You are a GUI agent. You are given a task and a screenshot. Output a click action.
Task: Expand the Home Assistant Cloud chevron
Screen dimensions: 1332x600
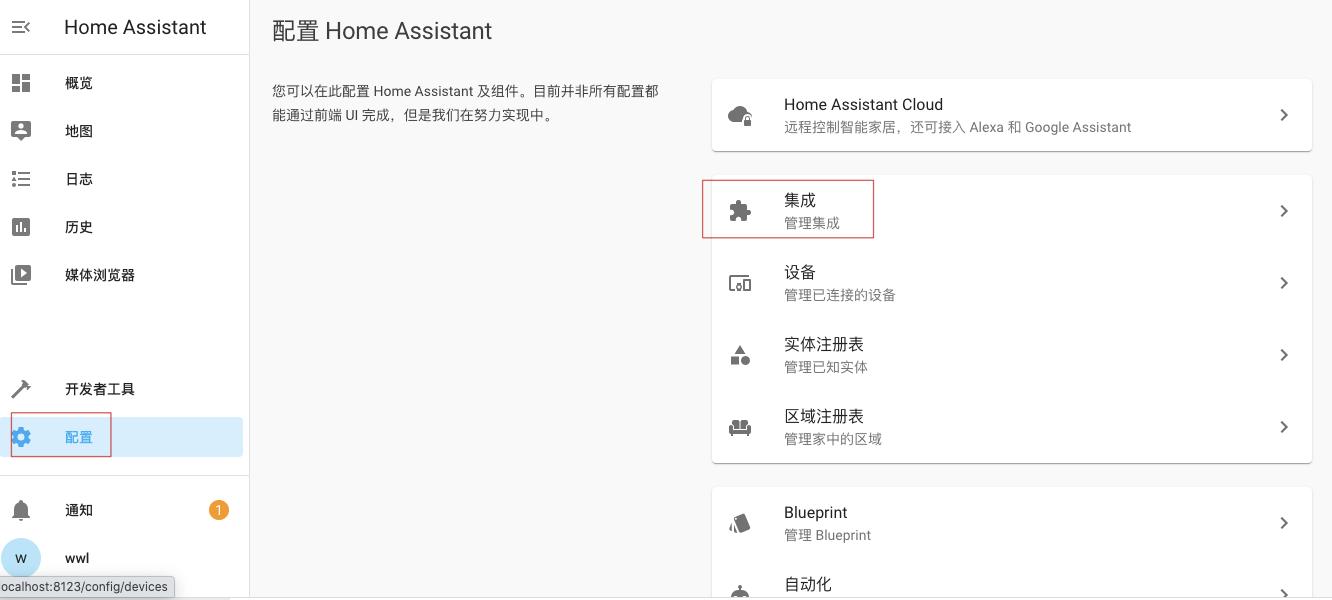pos(1285,114)
